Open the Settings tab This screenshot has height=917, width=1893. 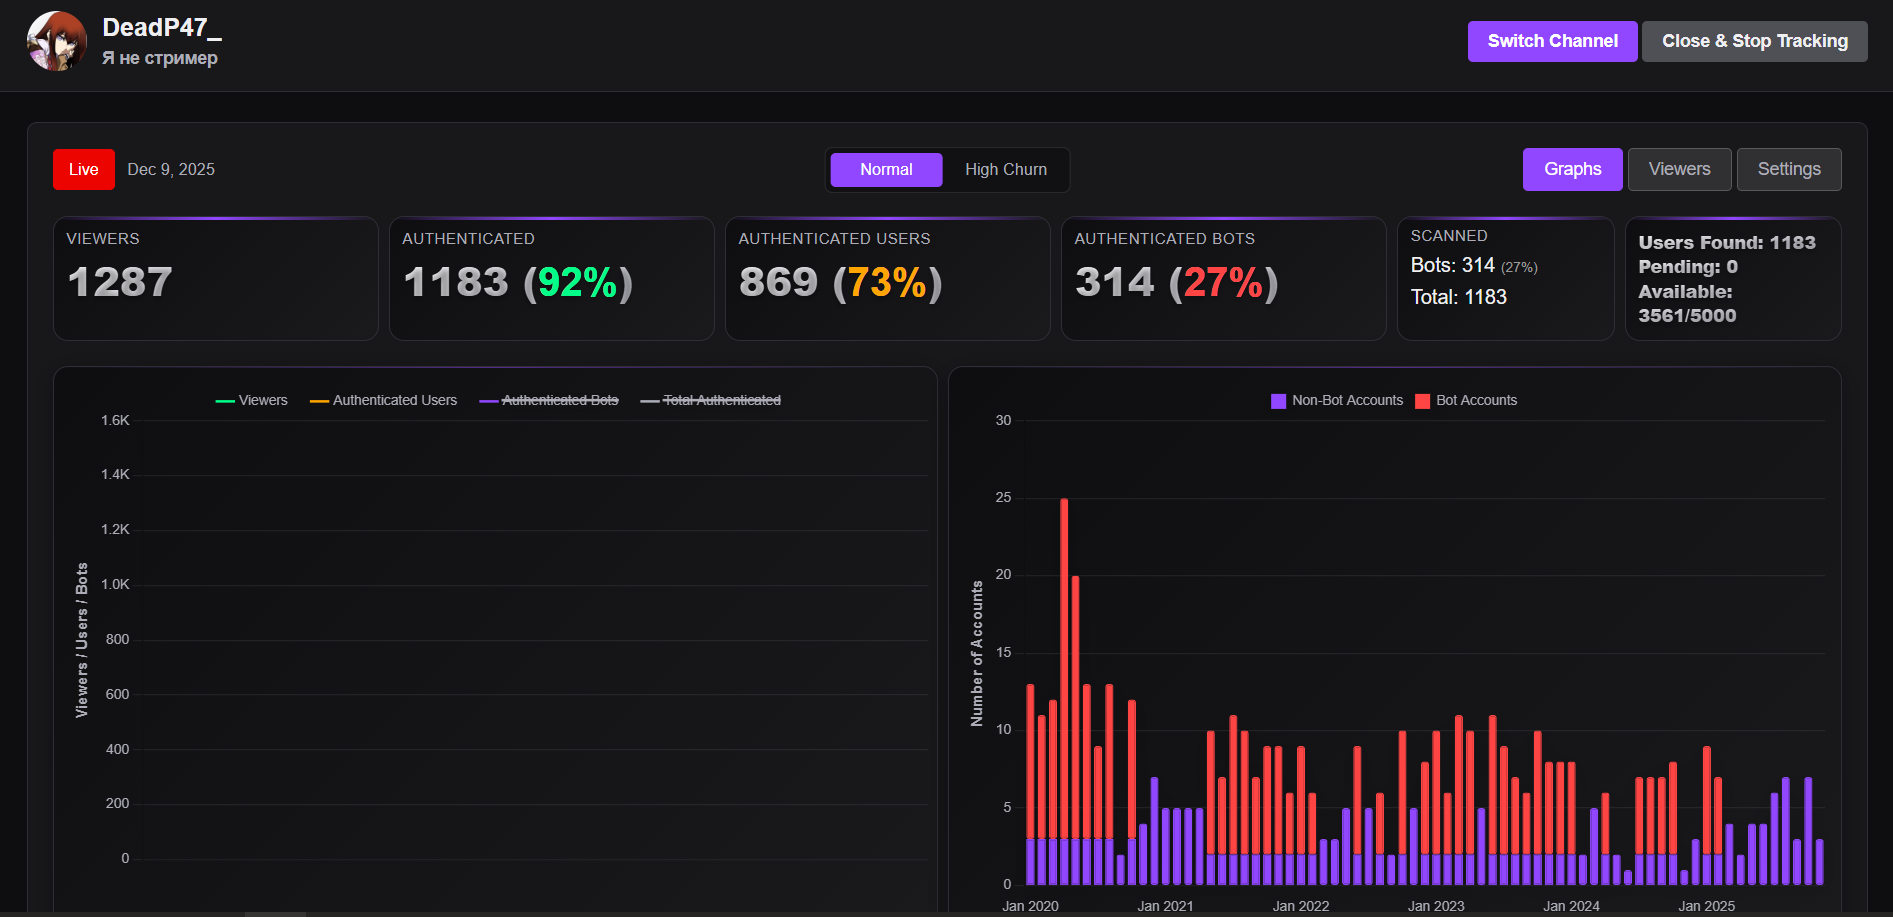click(1788, 169)
